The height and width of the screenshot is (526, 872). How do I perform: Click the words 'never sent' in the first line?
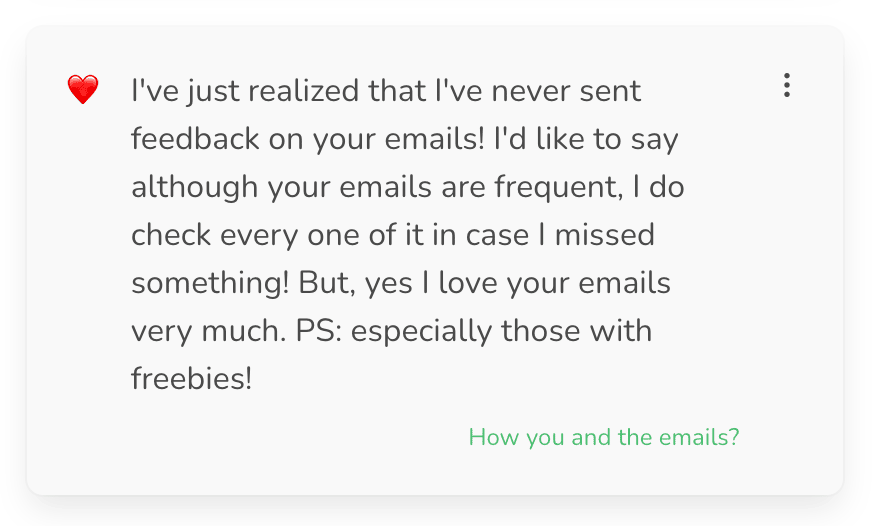point(566,91)
